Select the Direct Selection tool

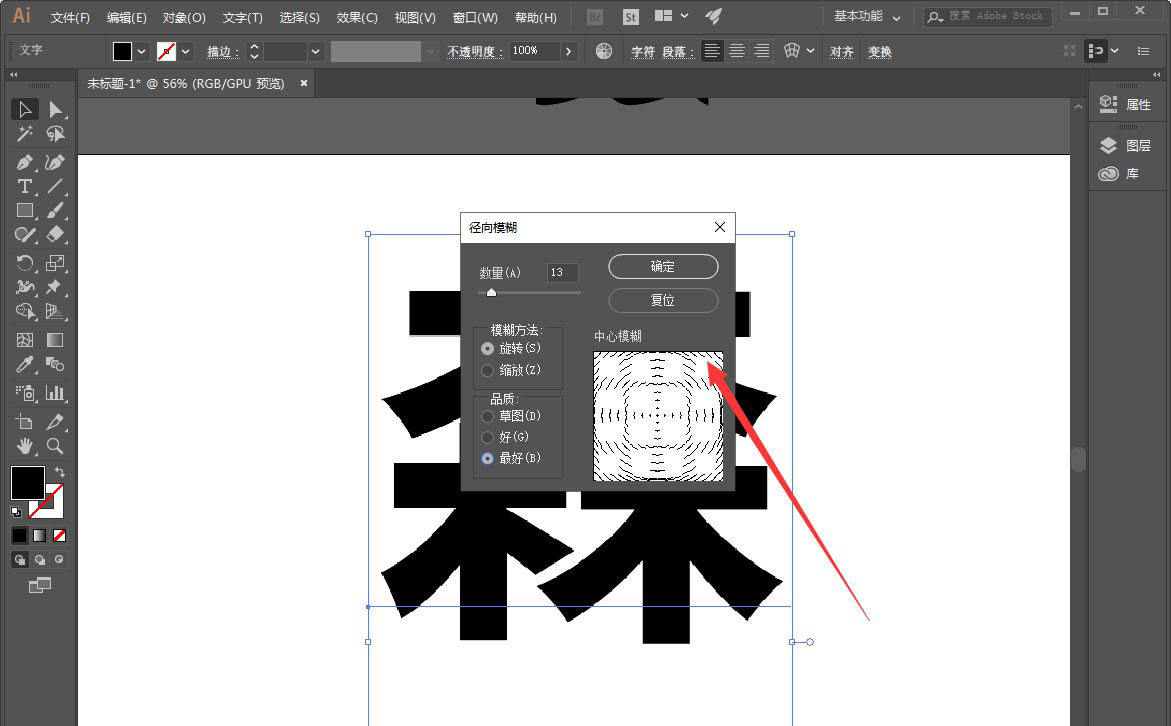click(55, 110)
